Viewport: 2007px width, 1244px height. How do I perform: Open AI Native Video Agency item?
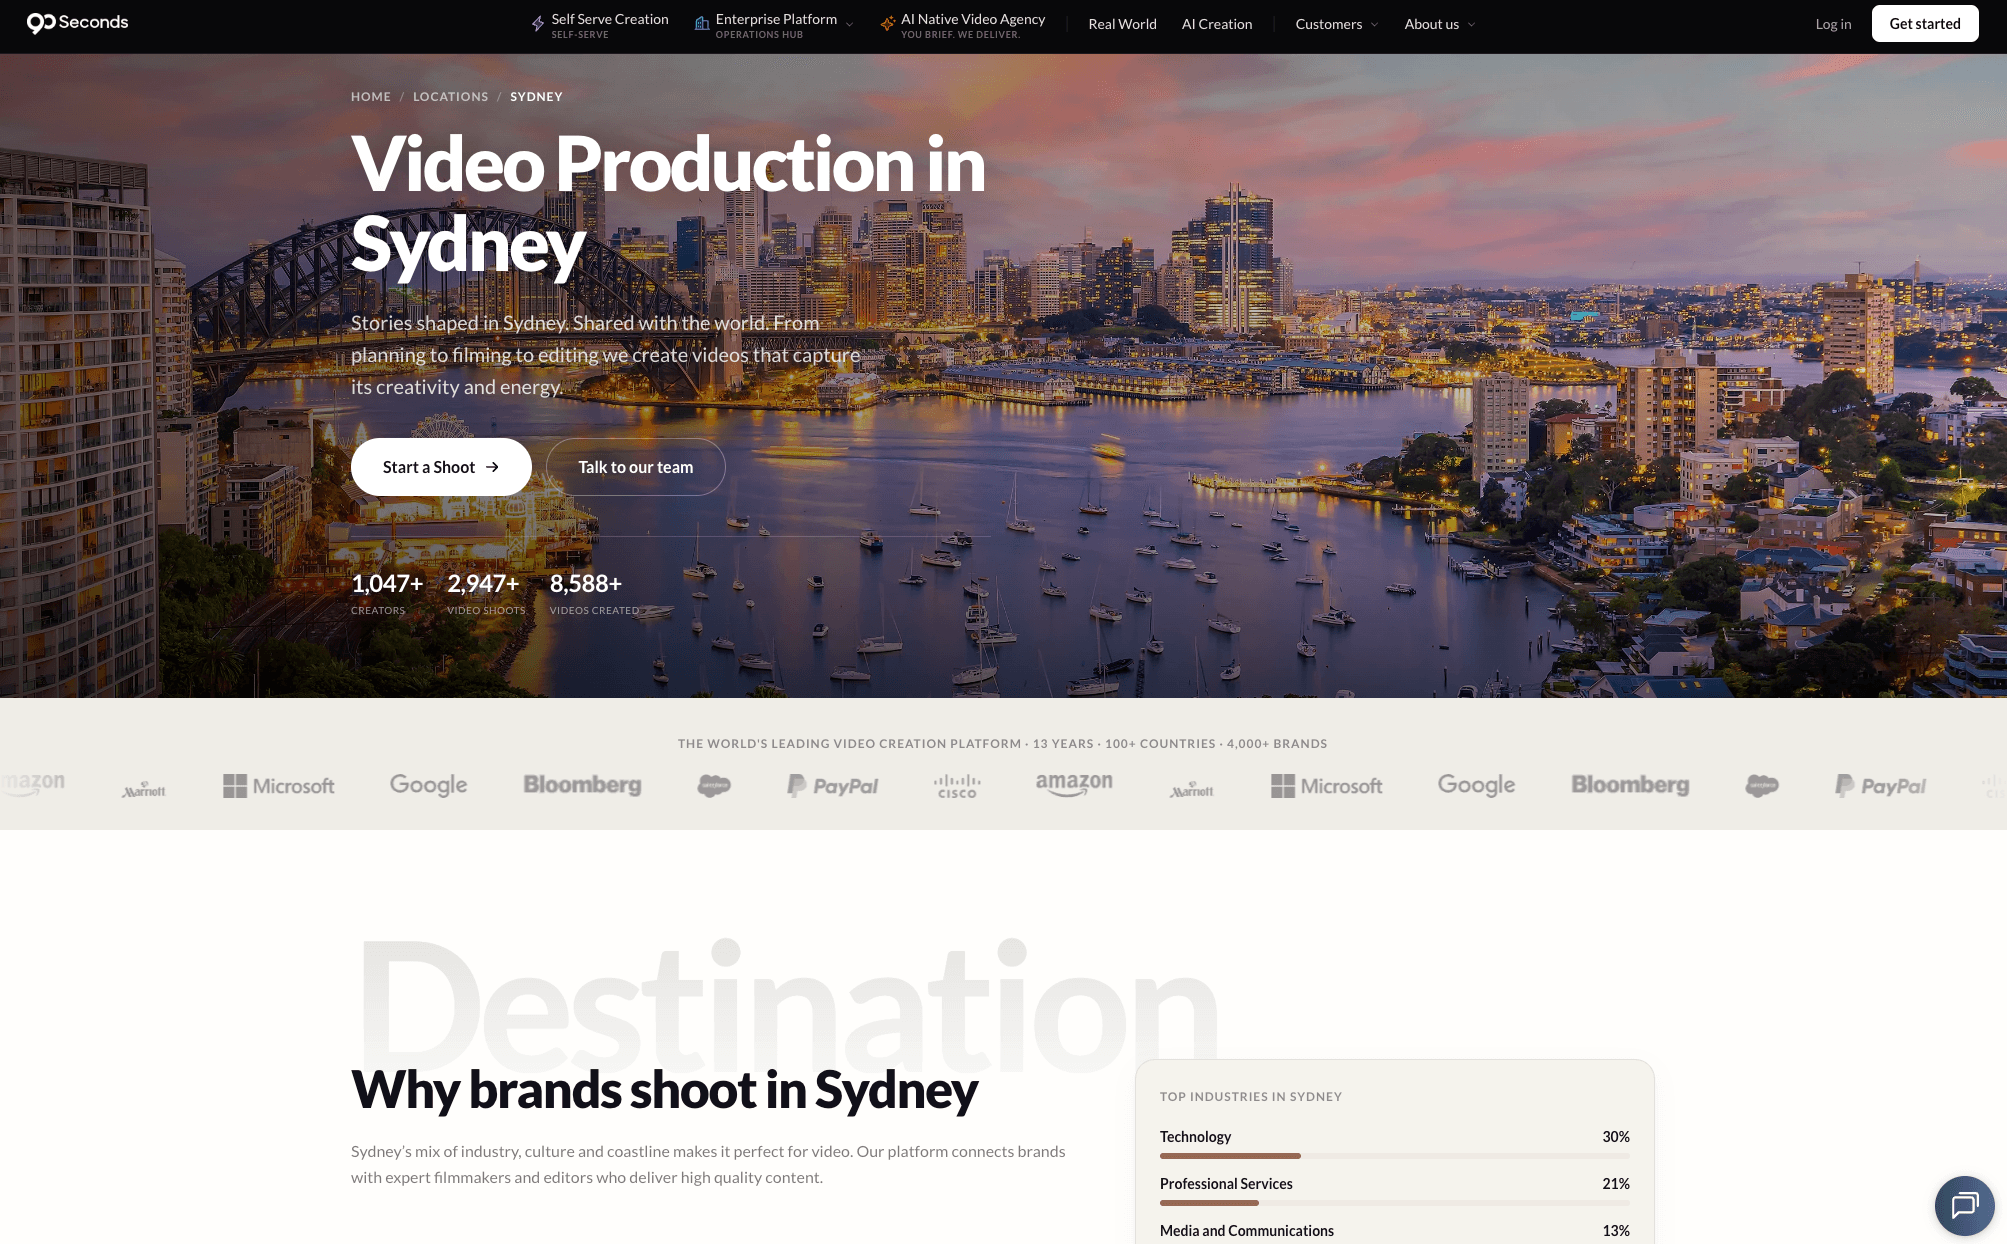(963, 25)
